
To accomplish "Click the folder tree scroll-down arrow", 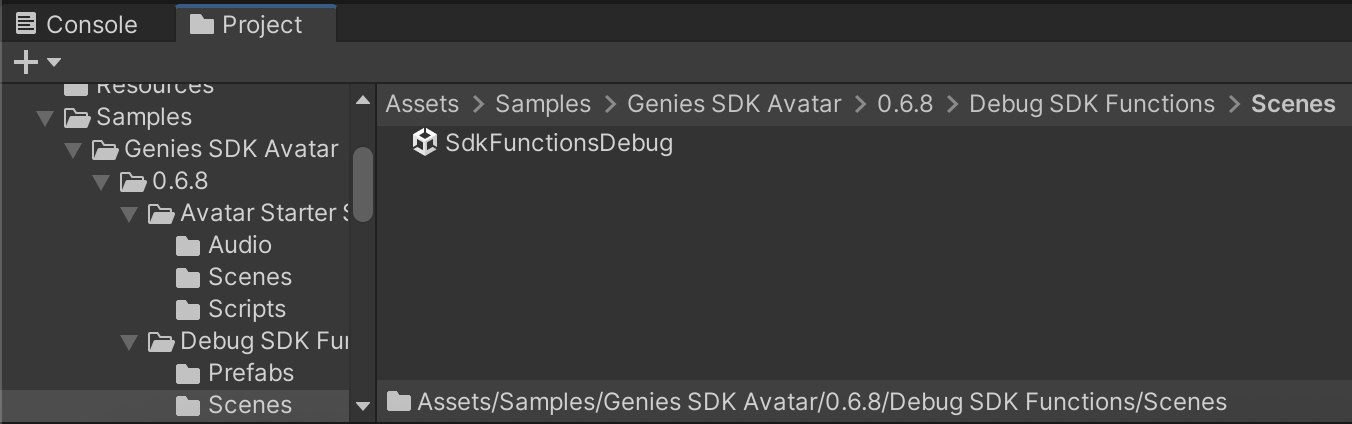I will (363, 405).
